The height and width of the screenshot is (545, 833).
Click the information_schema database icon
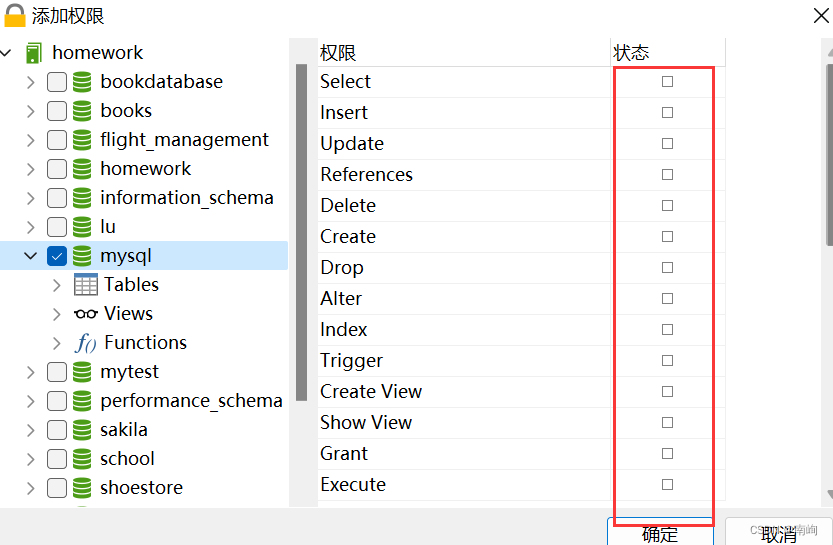pyautogui.click(x=82, y=198)
